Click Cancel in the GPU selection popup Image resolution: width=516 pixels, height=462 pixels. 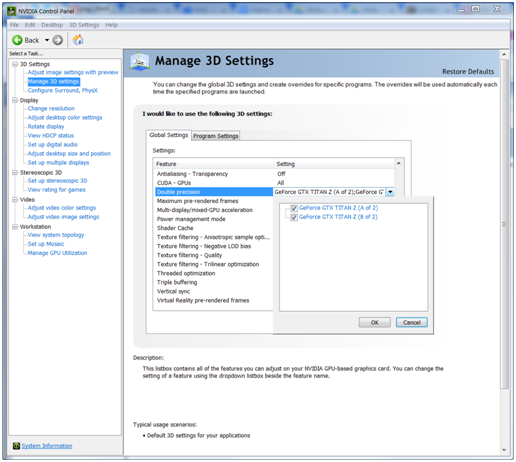point(412,322)
